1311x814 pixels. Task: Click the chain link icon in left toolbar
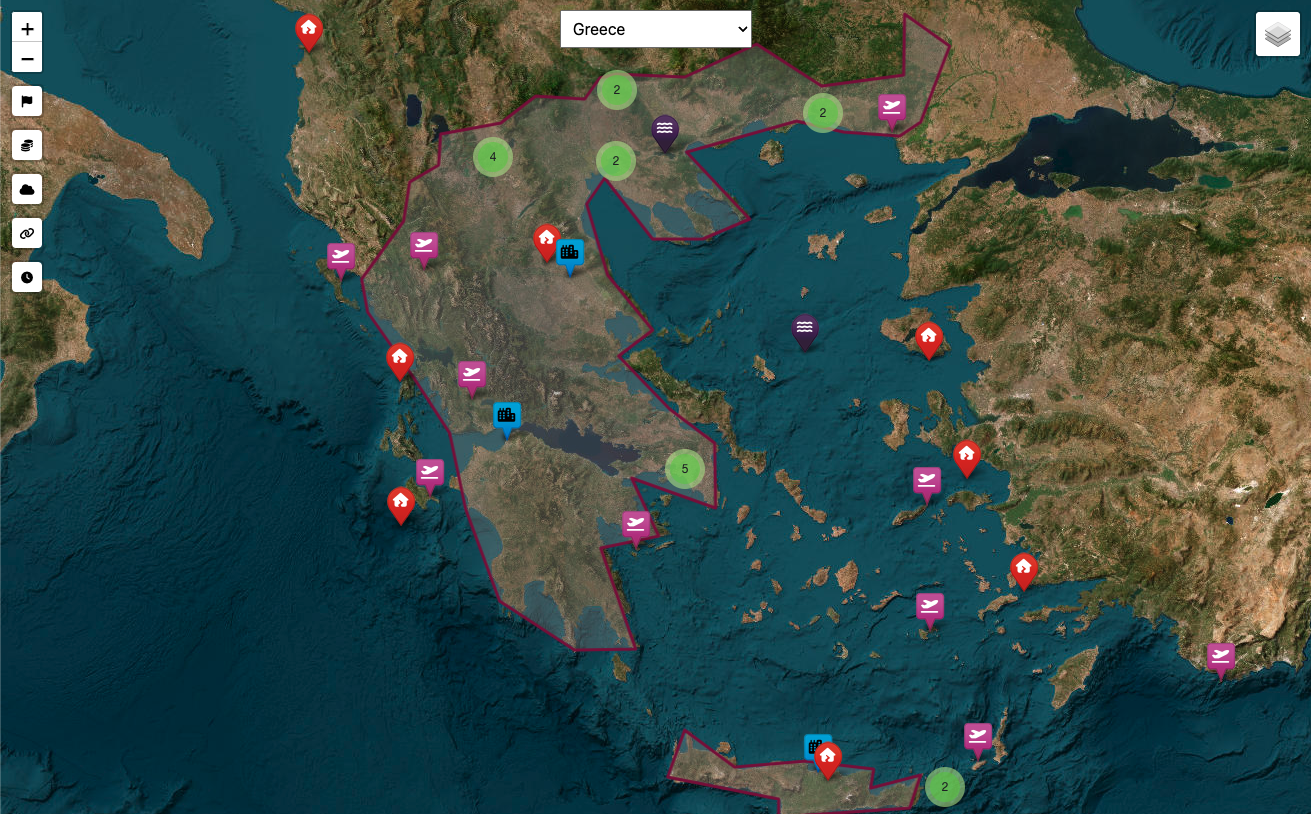tap(27, 233)
